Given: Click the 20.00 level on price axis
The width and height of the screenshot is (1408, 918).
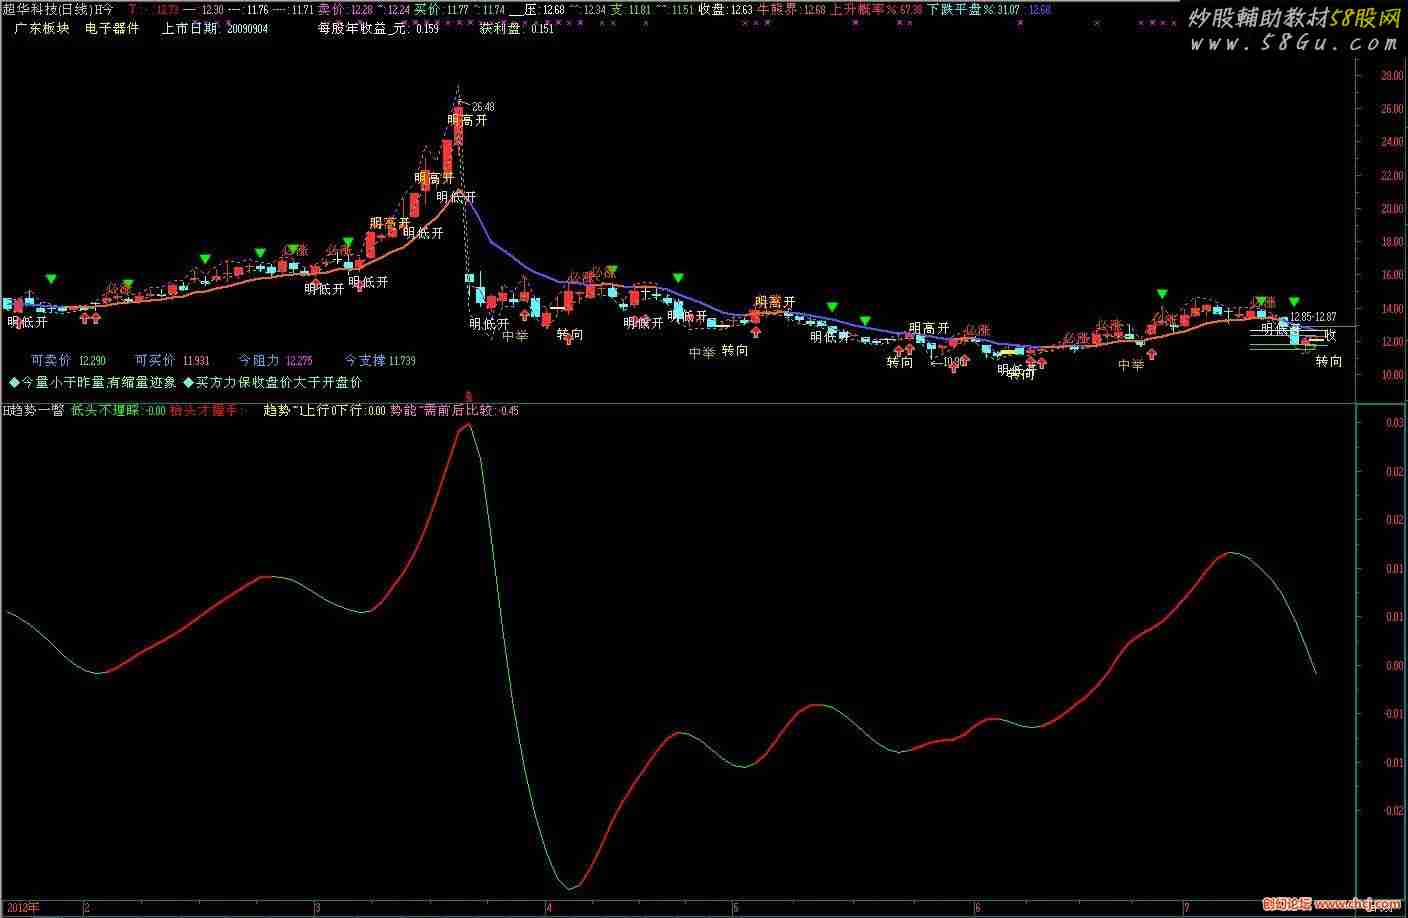Looking at the screenshot, I should point(1391,209).
